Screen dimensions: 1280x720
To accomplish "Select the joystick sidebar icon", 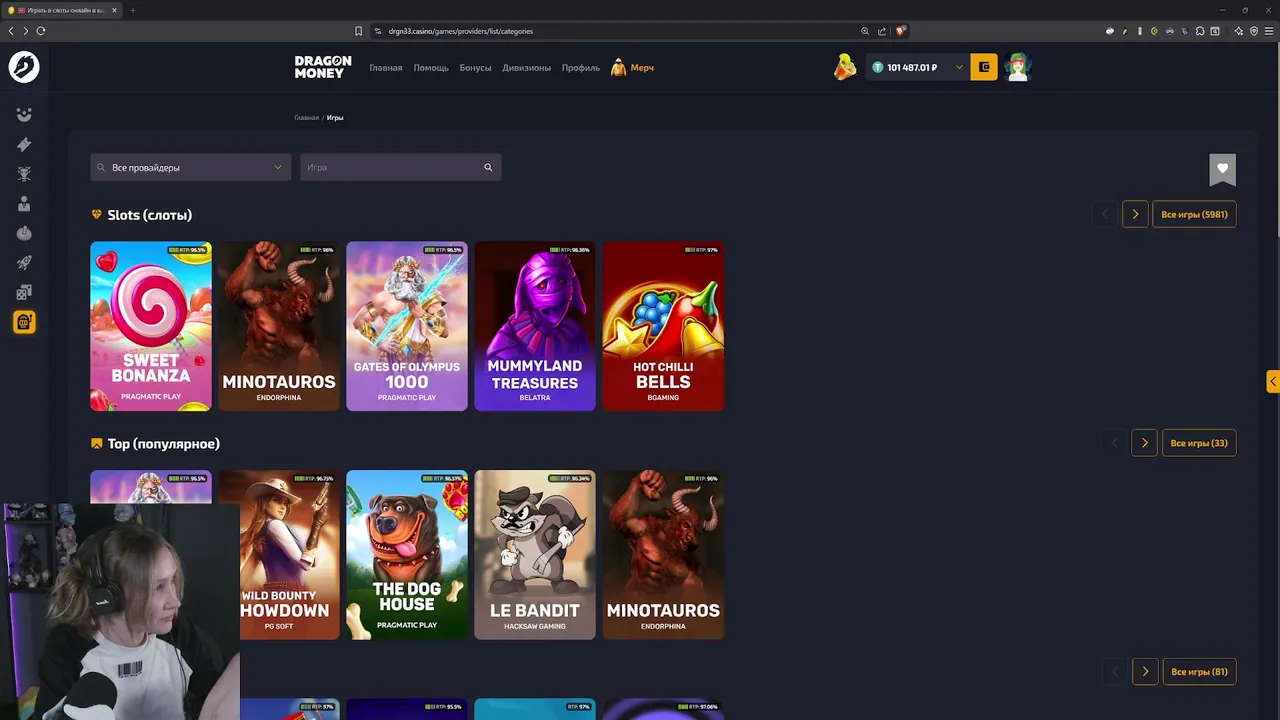I will click(x=24, y=233).
